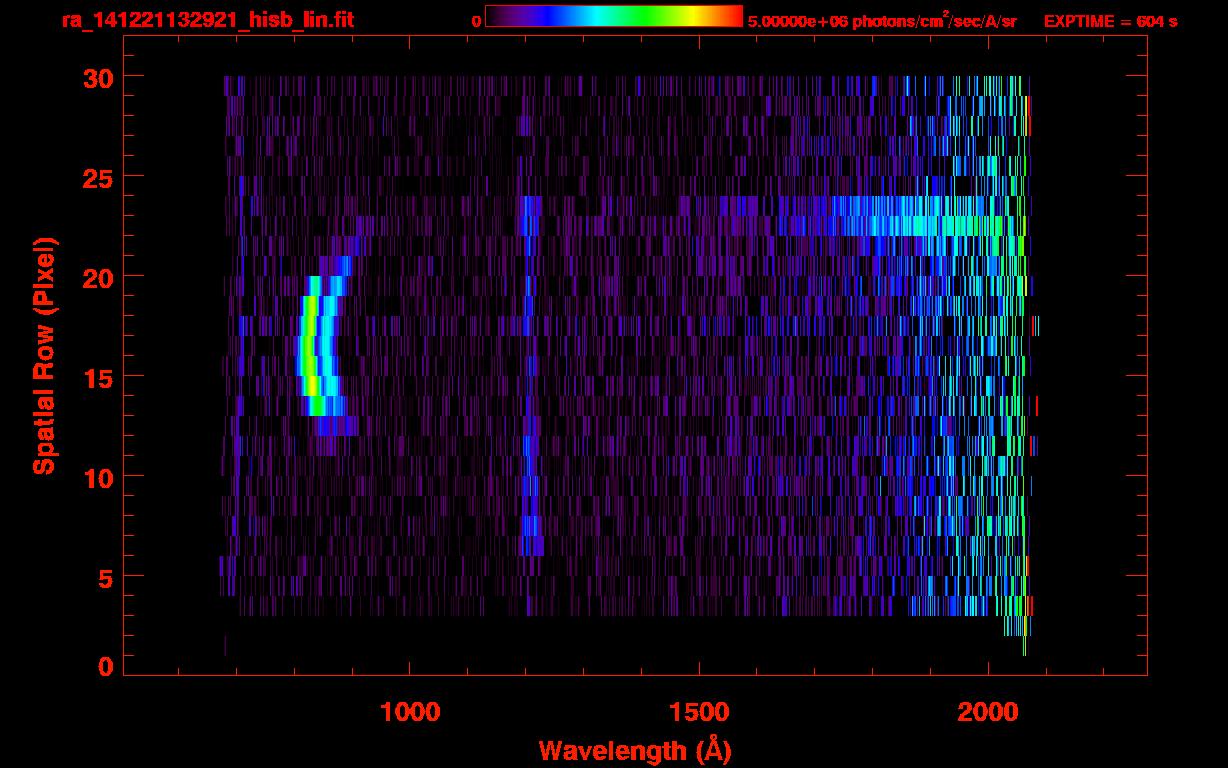Click the Spatial Row (Pixel) axis title
This screenshot has width=1228, height=768.
(43, 355)
